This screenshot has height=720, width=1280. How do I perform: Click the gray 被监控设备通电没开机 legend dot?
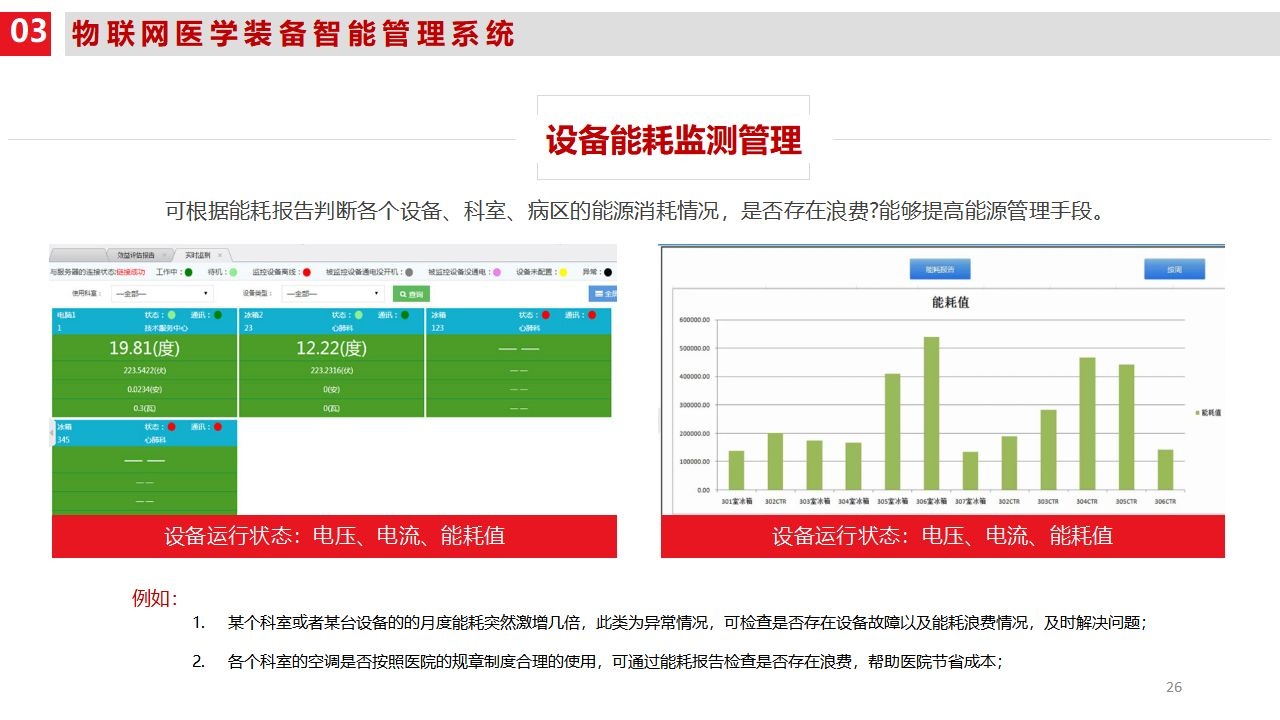pos(409,272)
